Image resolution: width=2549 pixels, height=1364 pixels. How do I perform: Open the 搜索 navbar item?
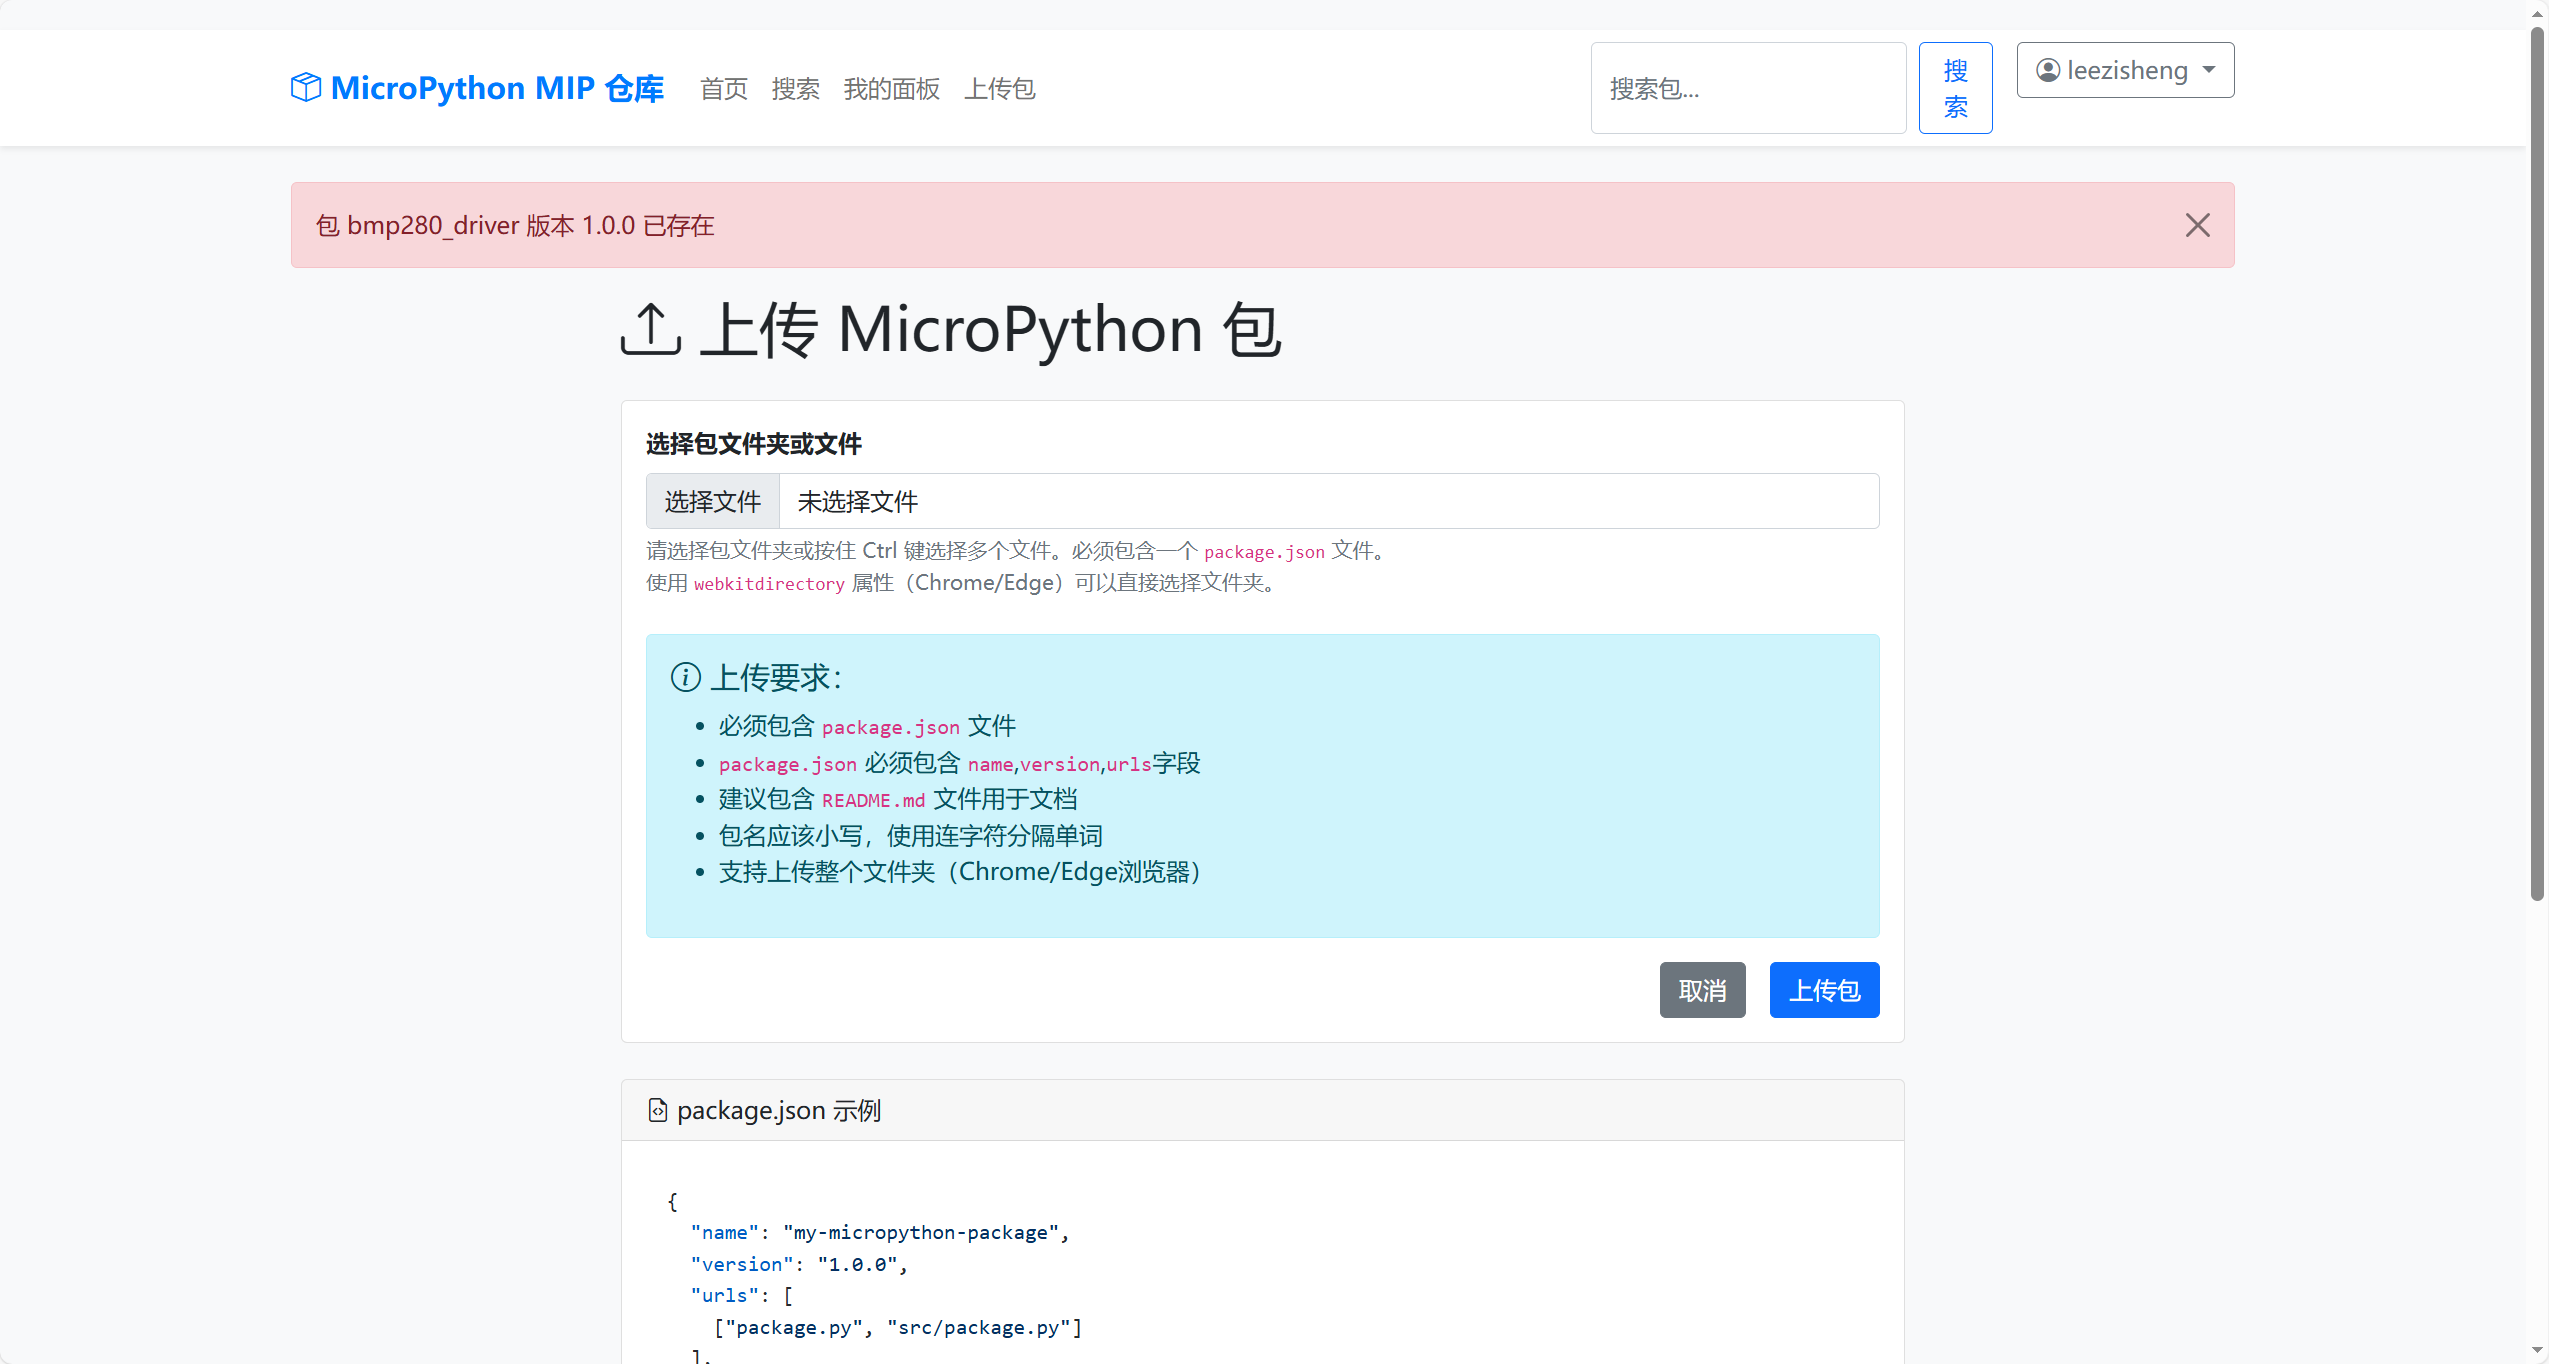(x=796, y=89)
